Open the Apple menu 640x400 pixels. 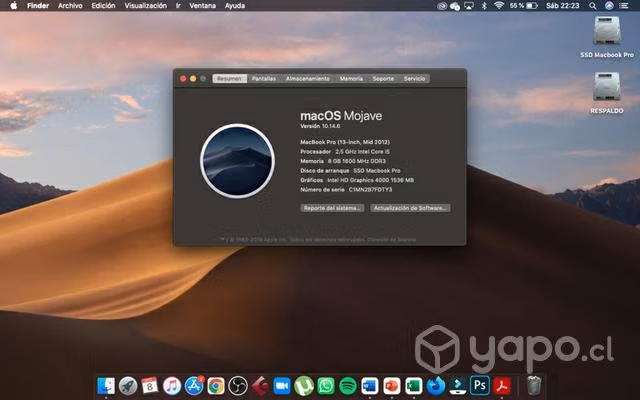coord(13,6)
